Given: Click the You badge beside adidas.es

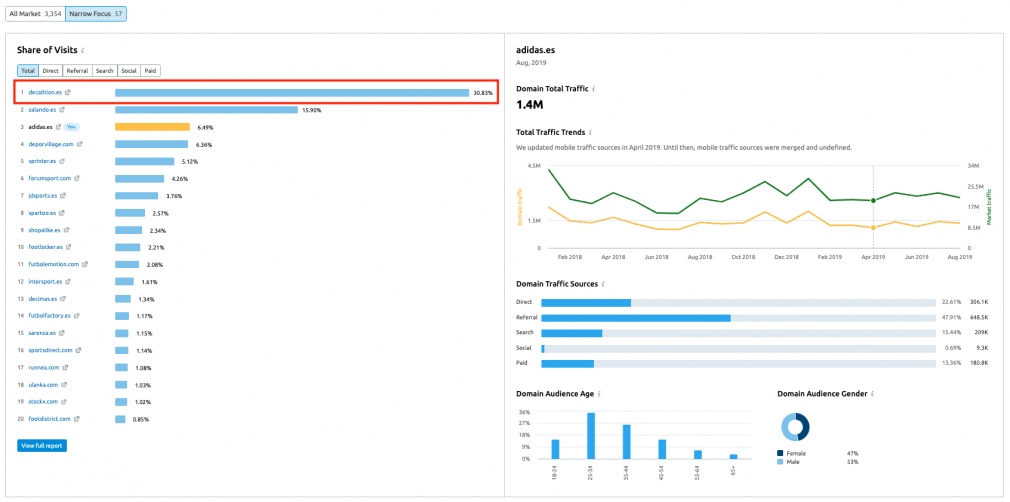Looking at the screenshot, I should 71,127.
